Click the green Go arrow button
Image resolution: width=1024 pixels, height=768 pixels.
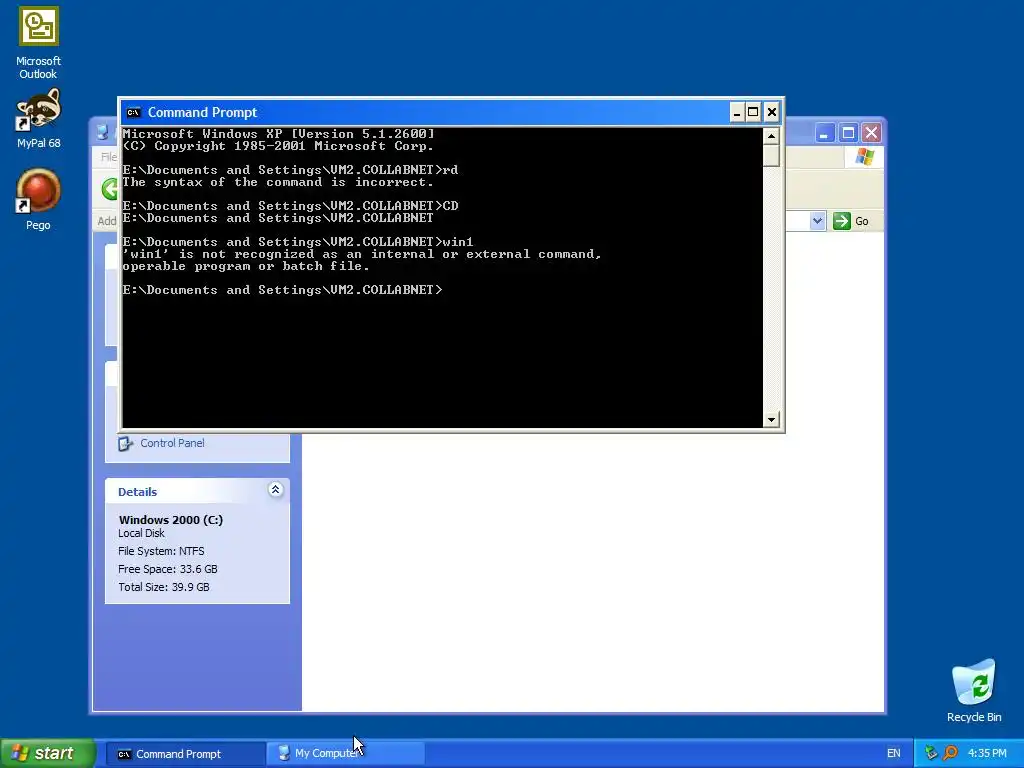point(842,221)
